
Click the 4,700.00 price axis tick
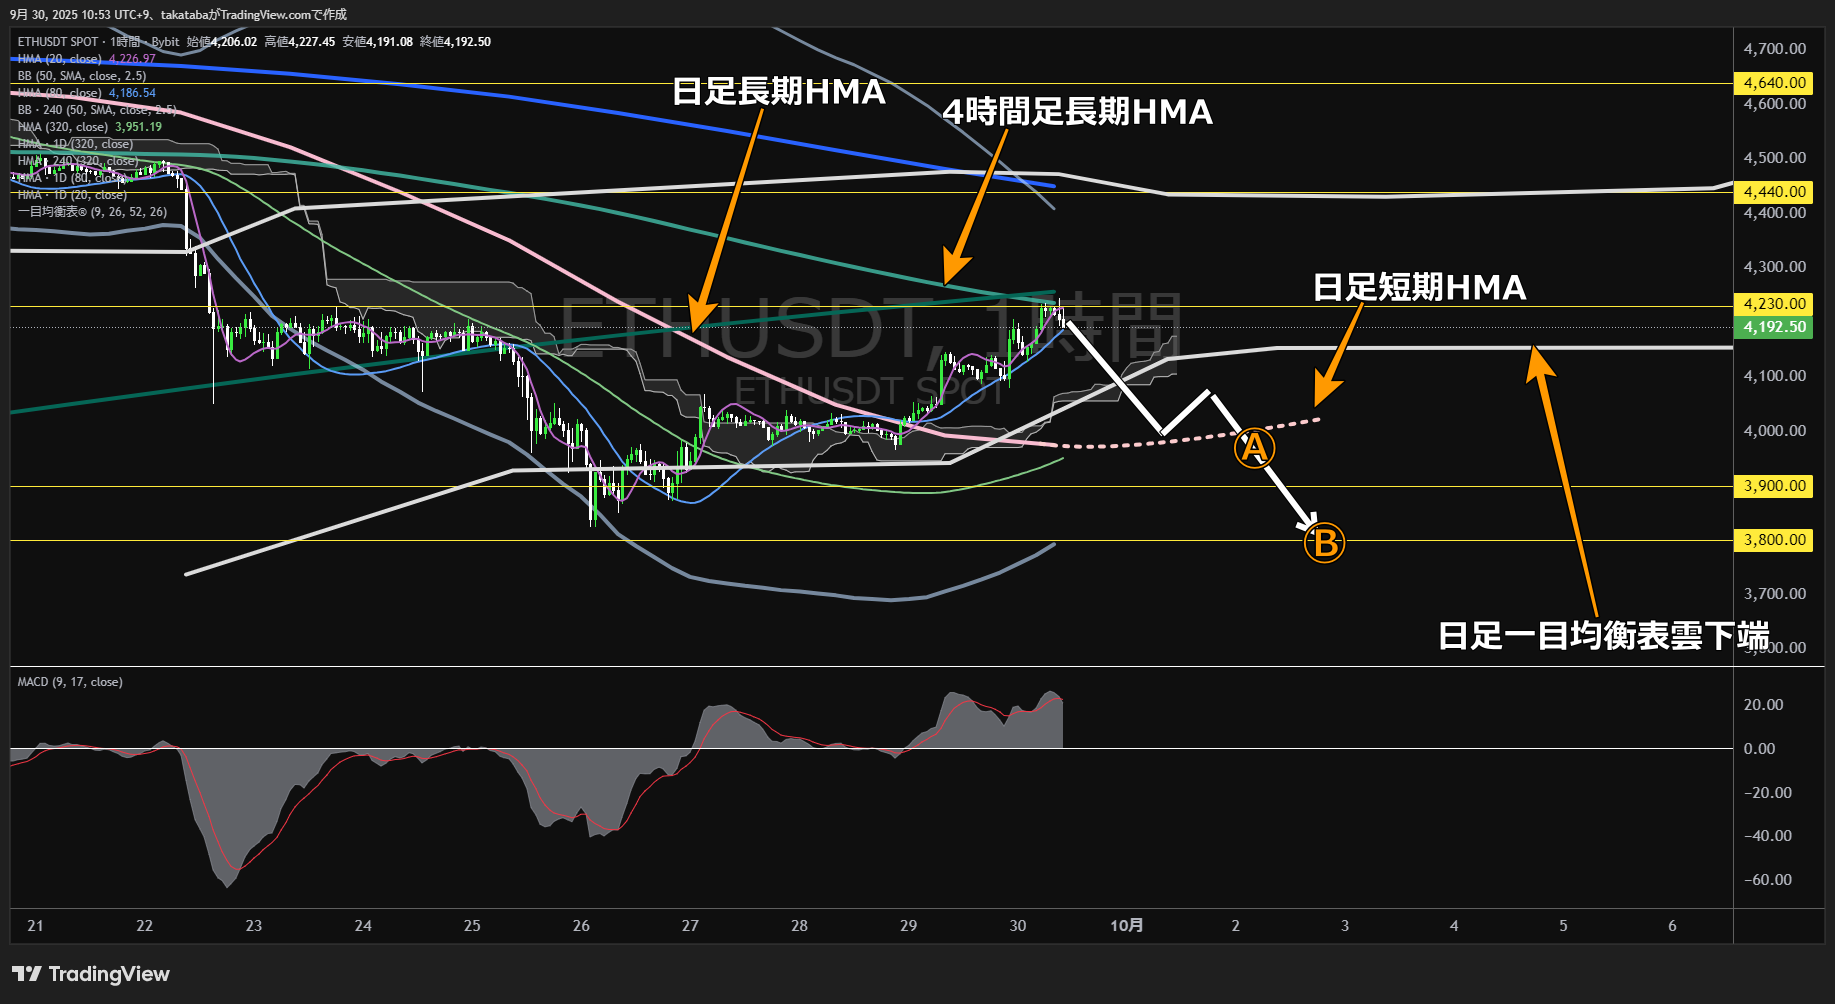(1775, 49)
